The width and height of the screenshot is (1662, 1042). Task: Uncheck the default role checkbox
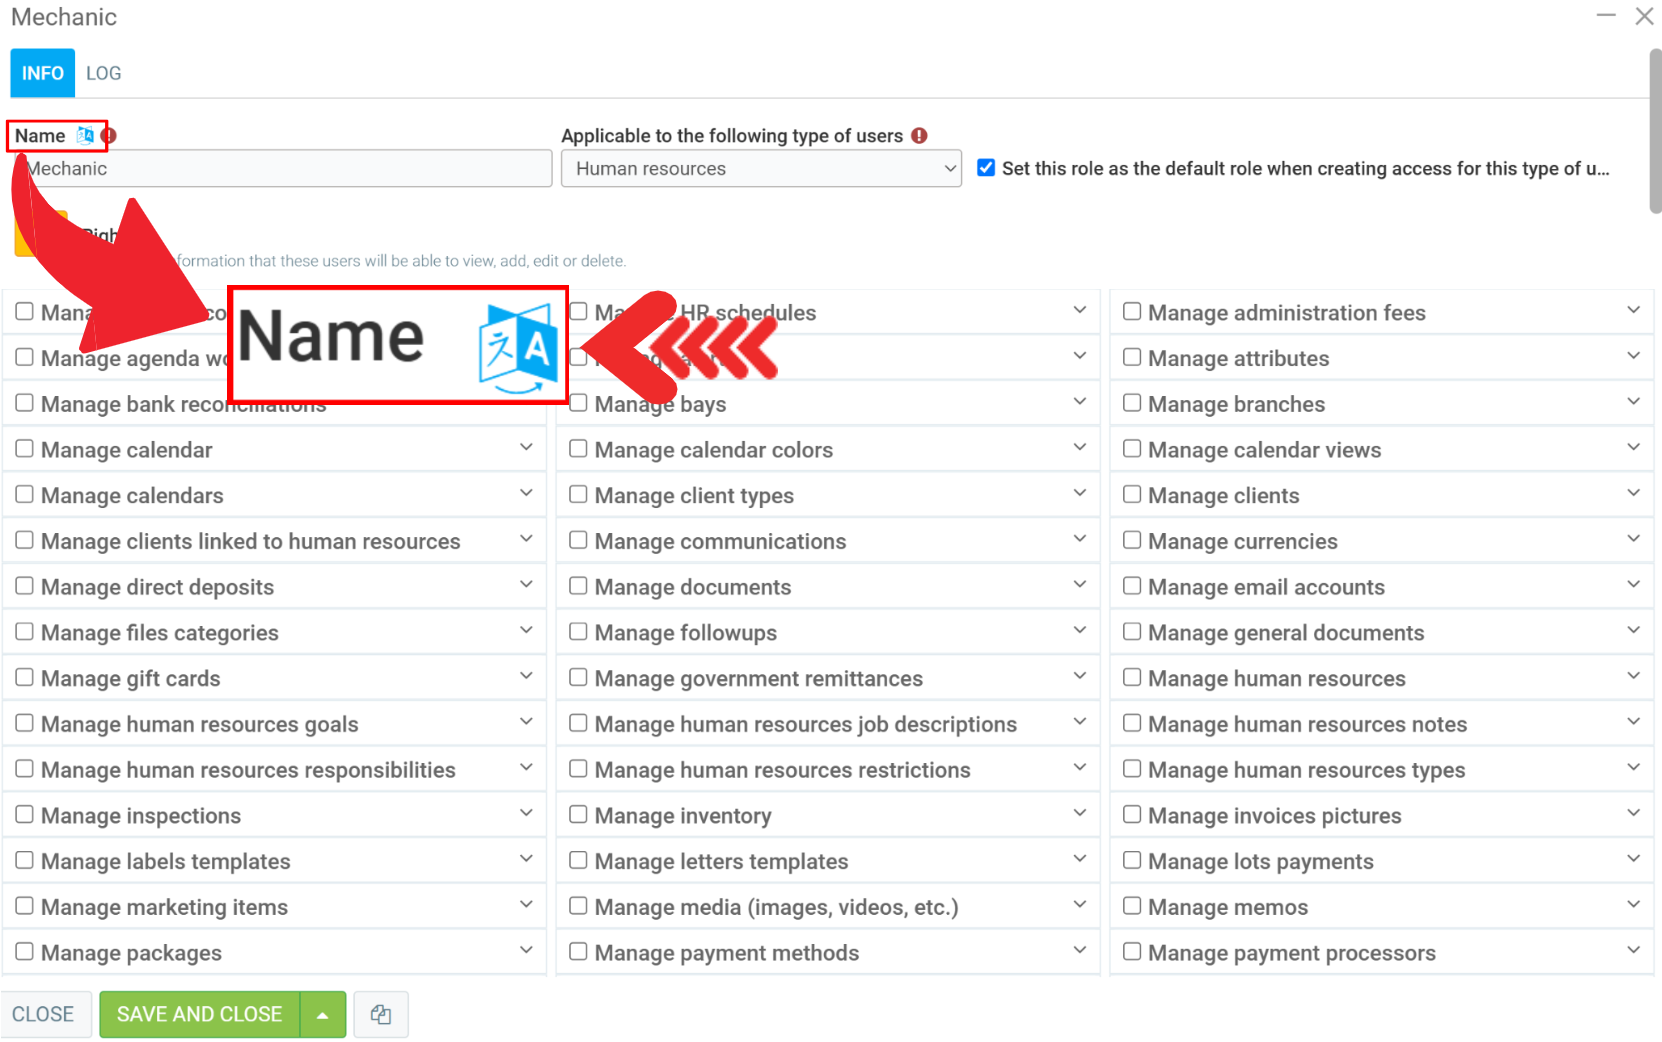[x=986, y=168]
